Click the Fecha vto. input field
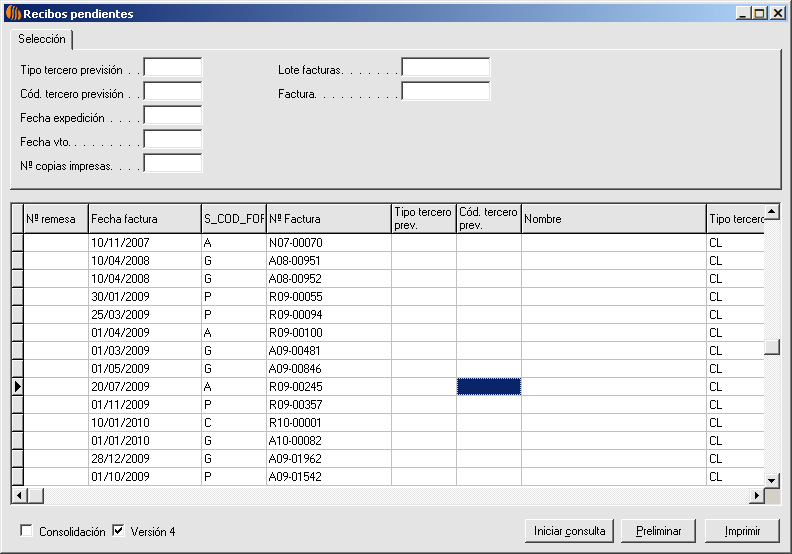The image size is (792, 554). 173,140
